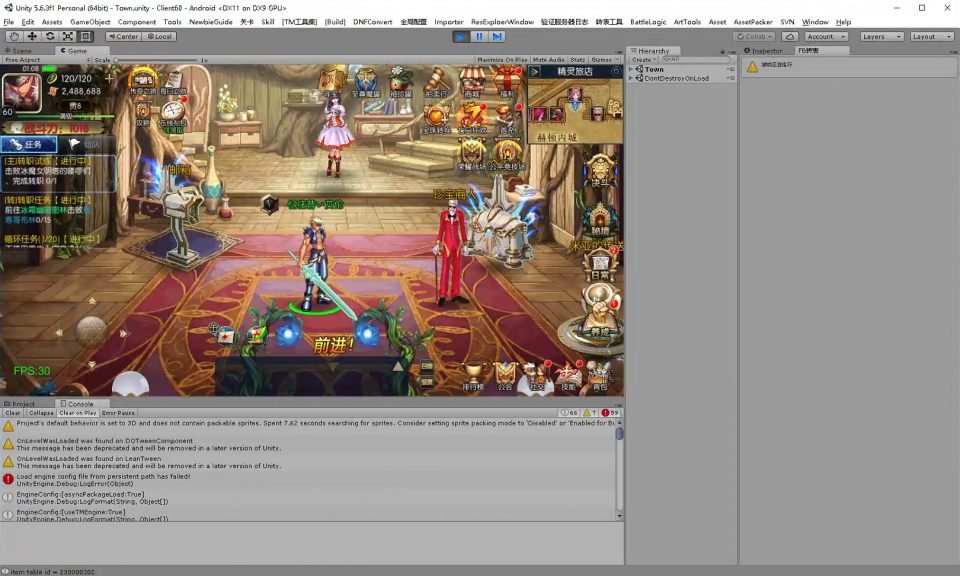The width and height of the screenshot is (960, 576).
Task: Open the Account dropdown
Action: click(826, 36)
